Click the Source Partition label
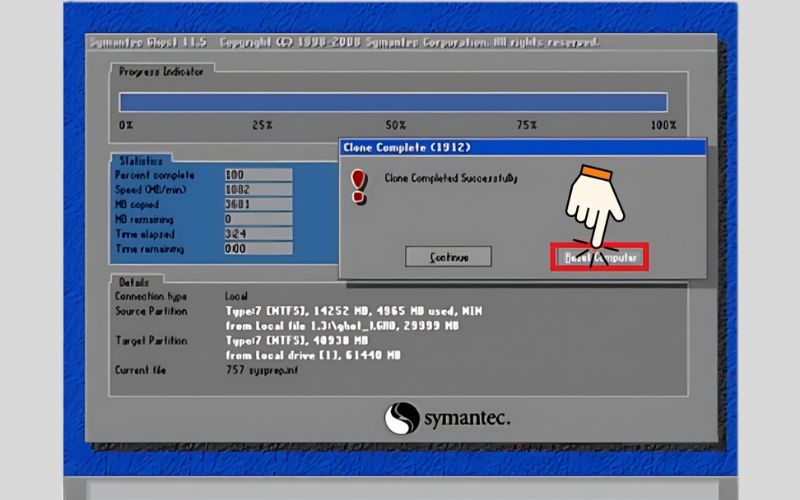800x500 pixels. pos(151,311)
